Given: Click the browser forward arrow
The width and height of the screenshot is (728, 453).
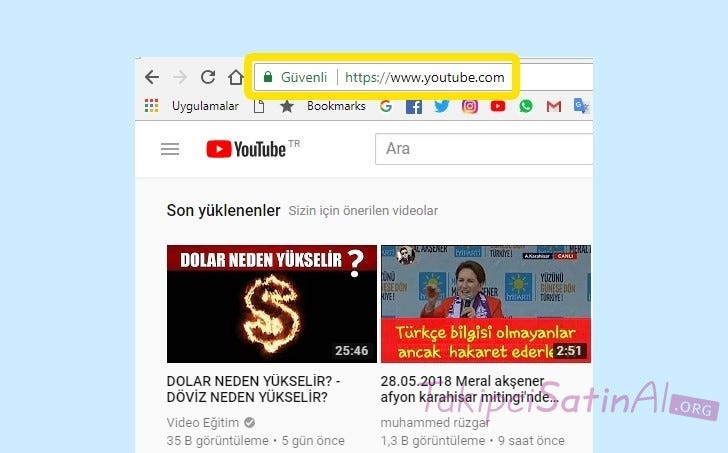Looking at the screenshot, I should coord(180,77).
